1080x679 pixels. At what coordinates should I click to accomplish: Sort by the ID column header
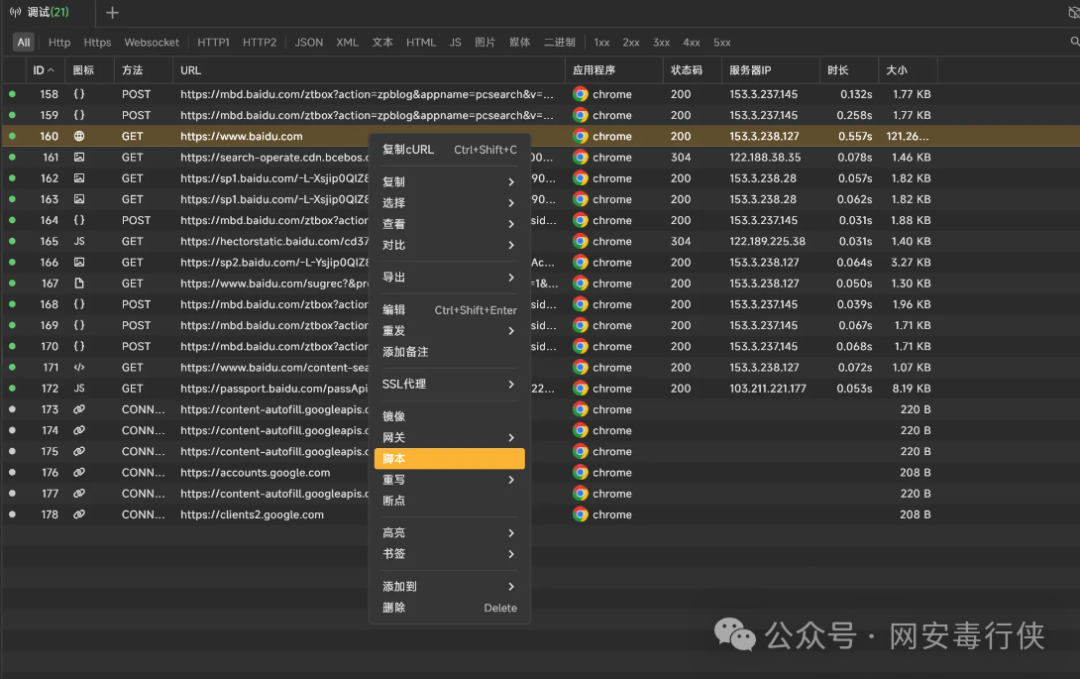43,70
